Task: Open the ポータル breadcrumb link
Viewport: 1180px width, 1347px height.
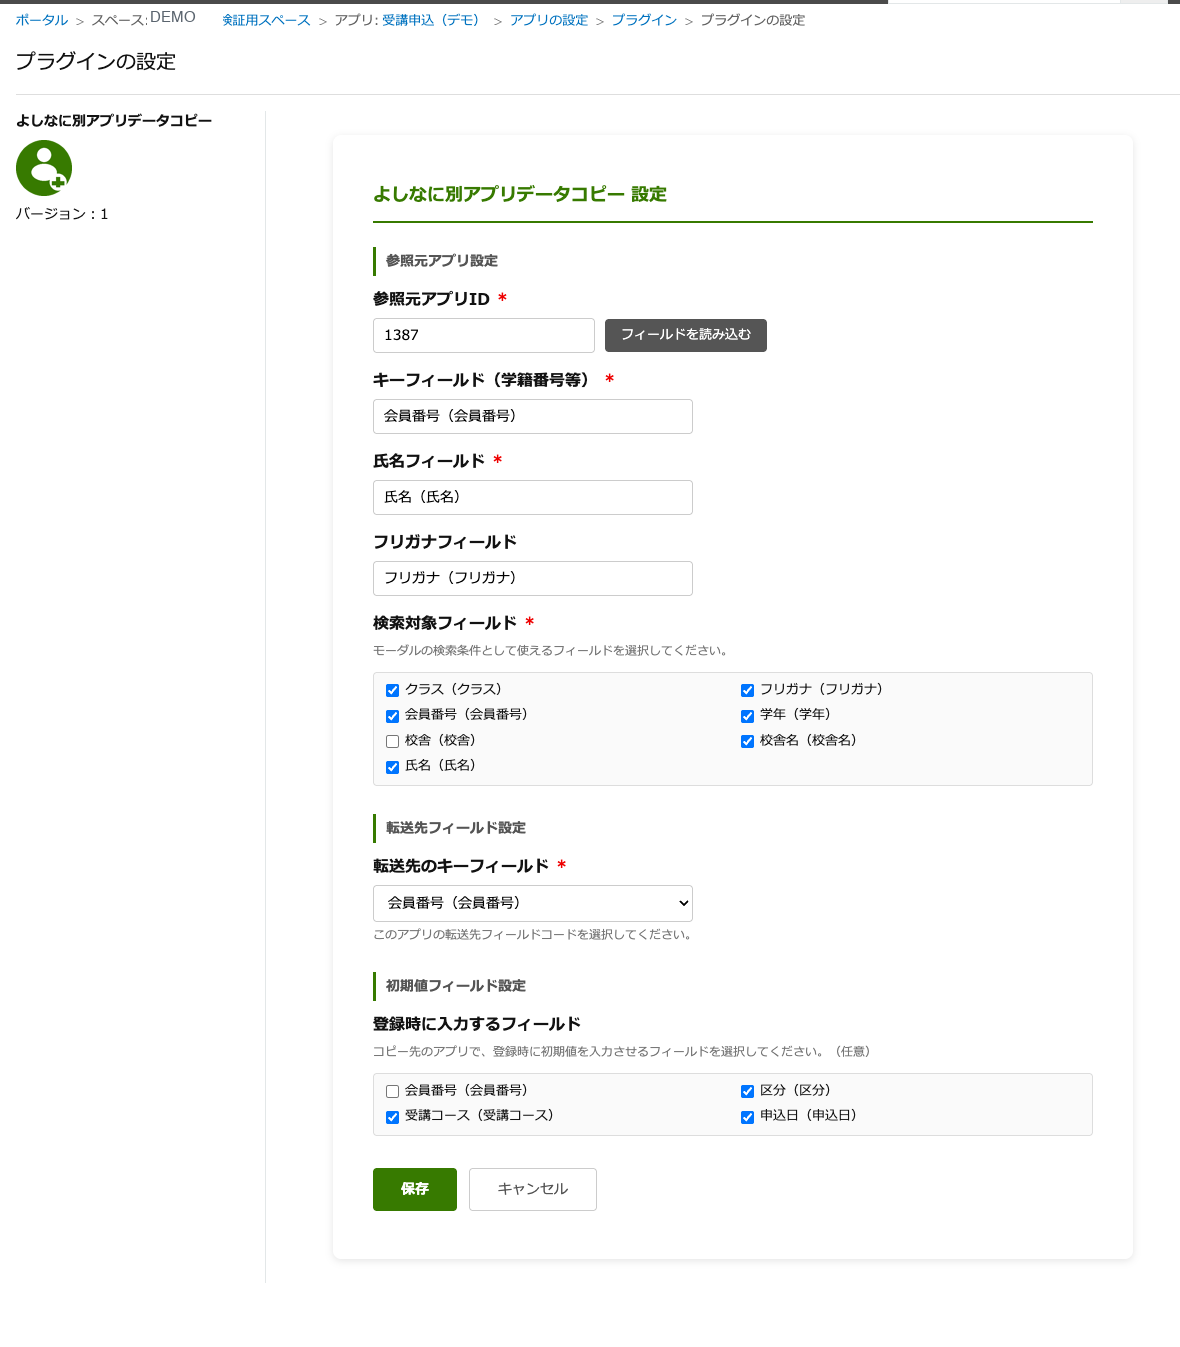Action: coord(42,20)
